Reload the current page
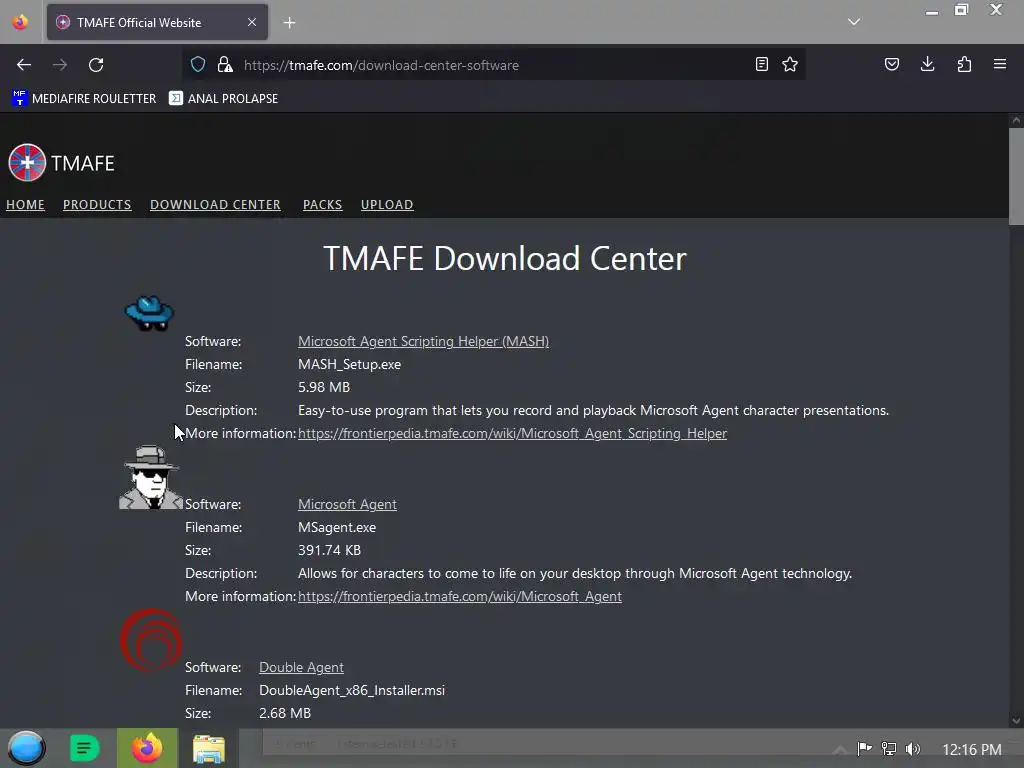 pyautogui.click(x=96, y=65)
